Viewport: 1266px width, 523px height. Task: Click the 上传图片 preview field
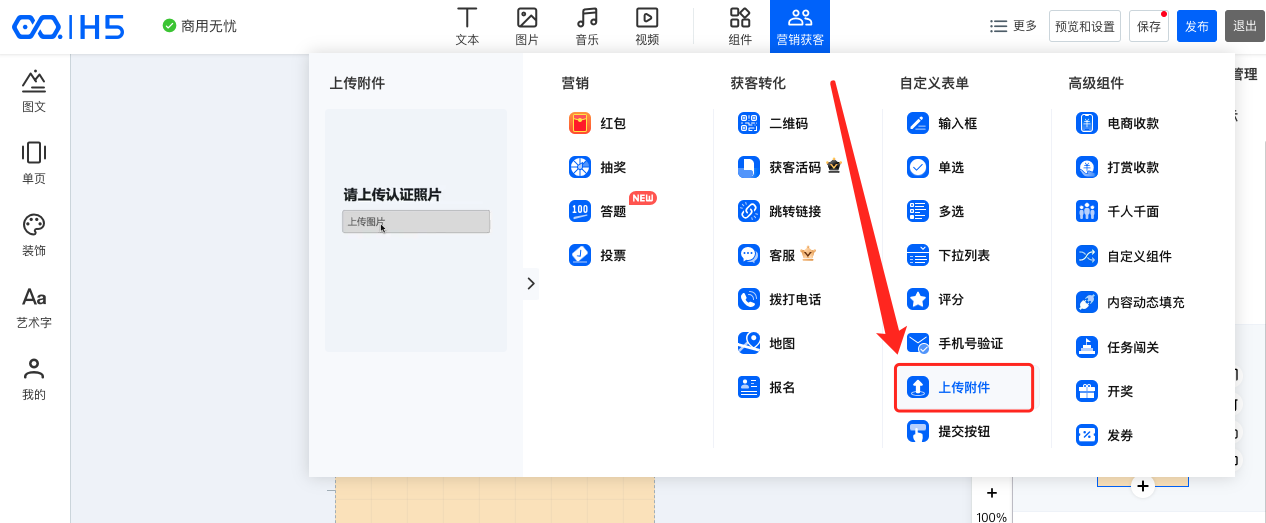[416, 221]
